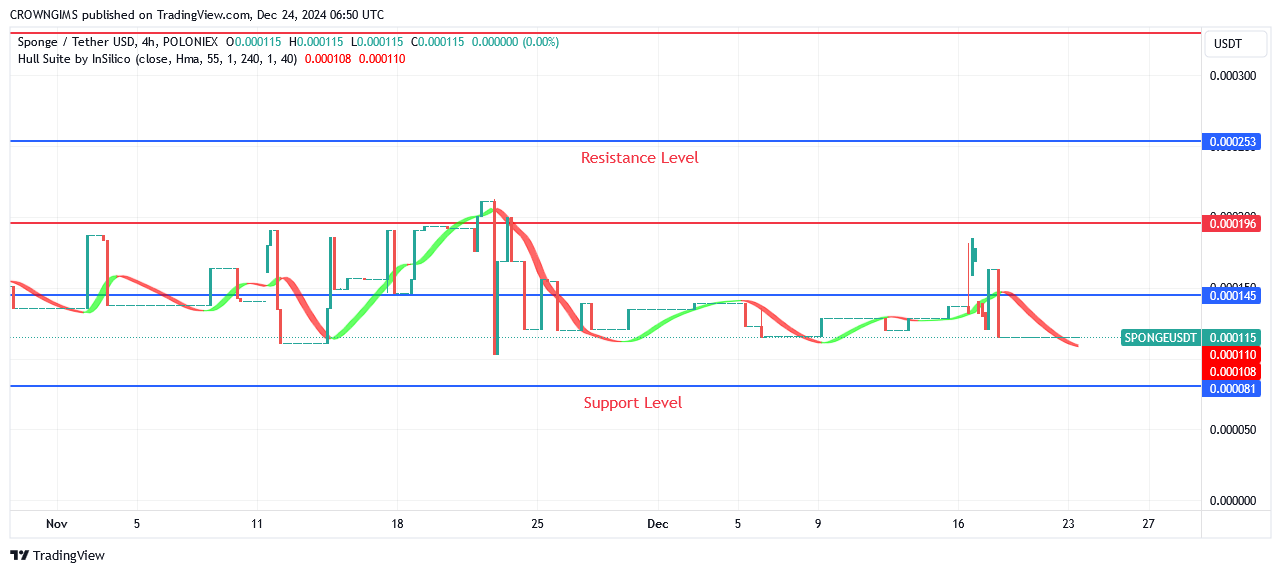1281x573 pixels.
Task: Click the 23 date label on time axis
Action: 1069,523
